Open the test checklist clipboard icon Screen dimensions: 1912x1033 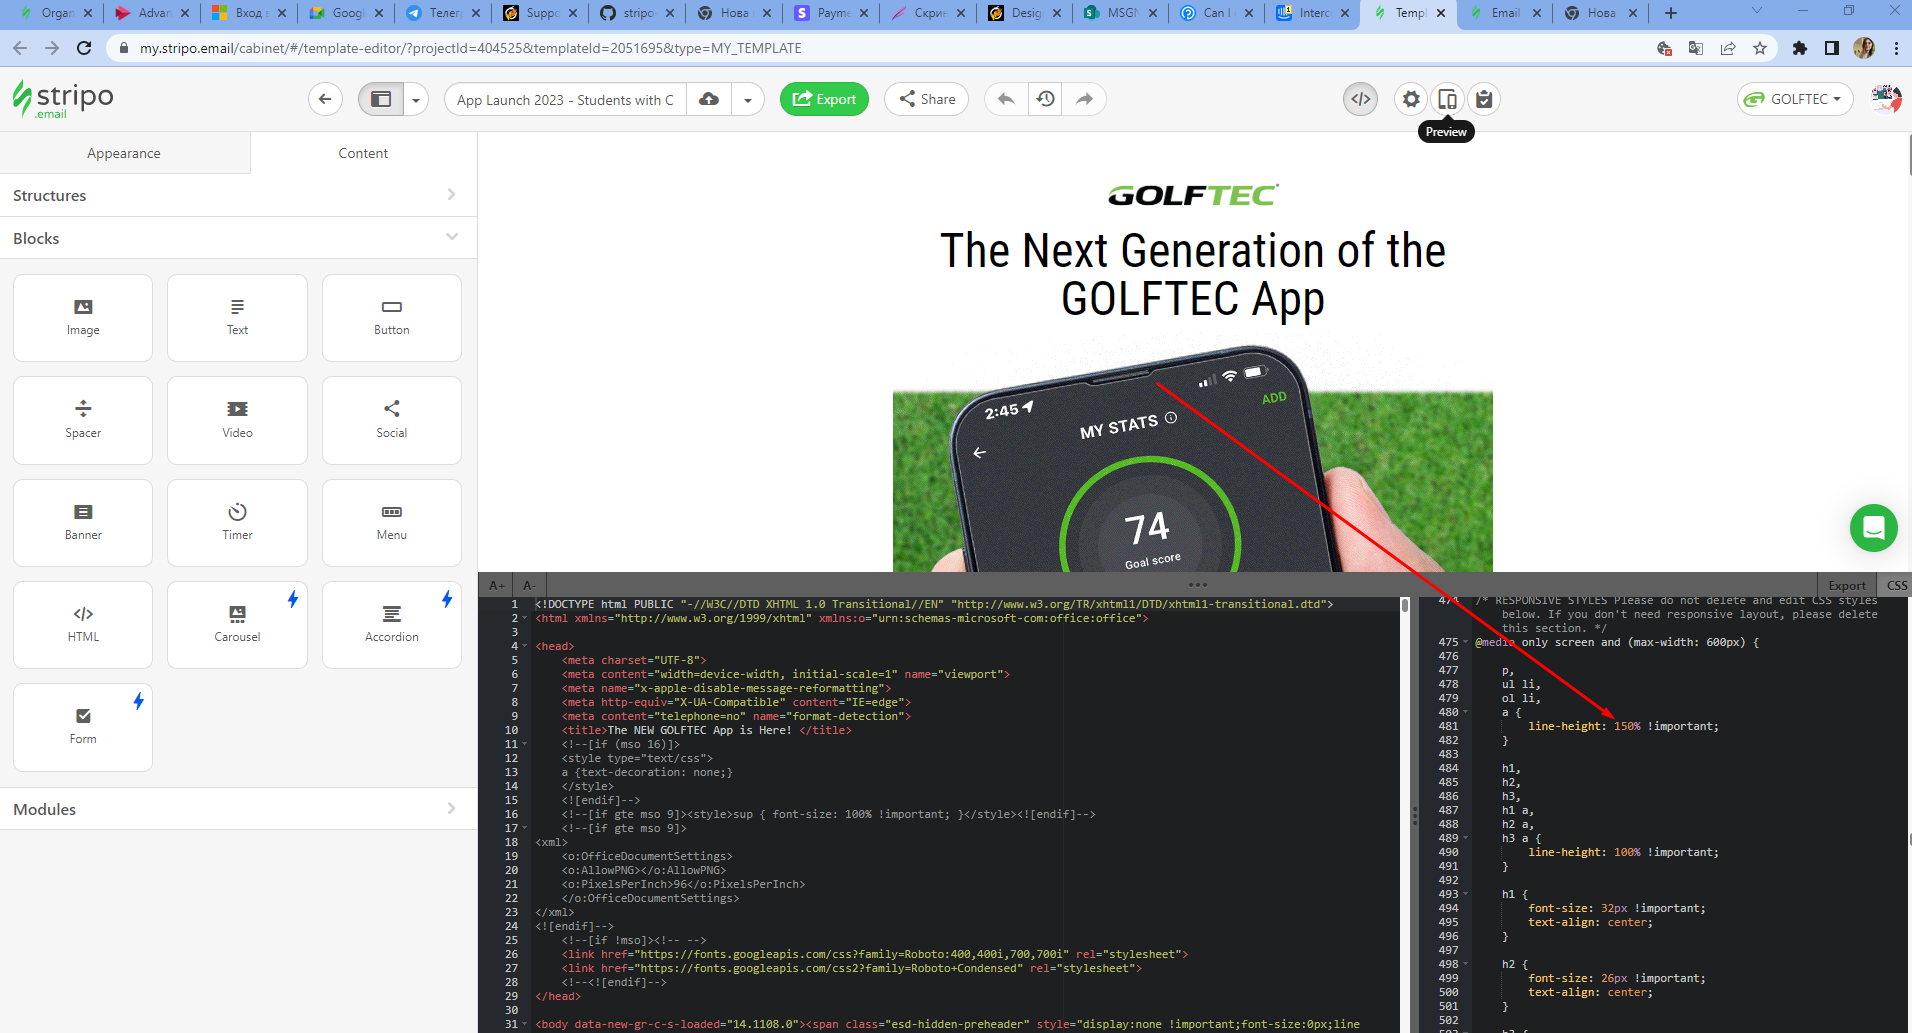point(1484,99)
